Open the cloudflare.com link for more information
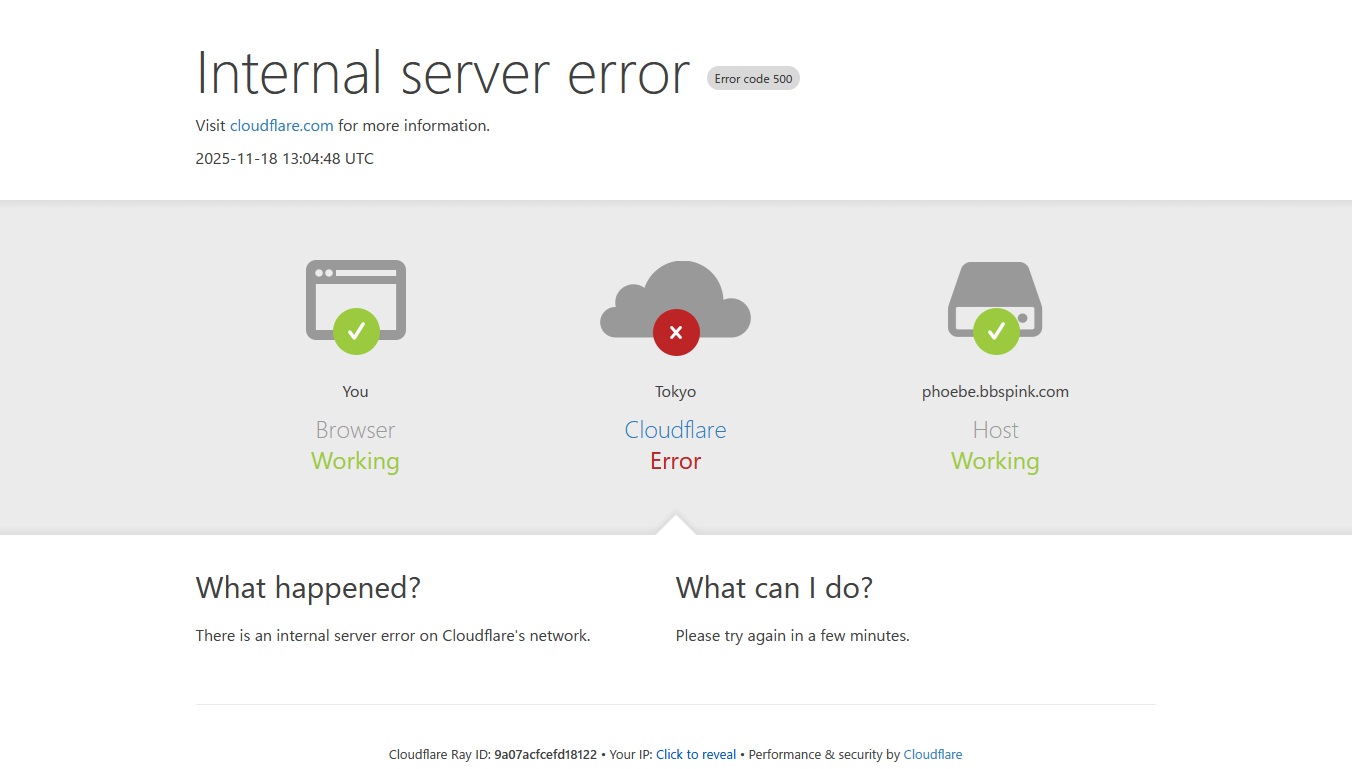This screenshot has height=769, width=1352. click(282, 126)
